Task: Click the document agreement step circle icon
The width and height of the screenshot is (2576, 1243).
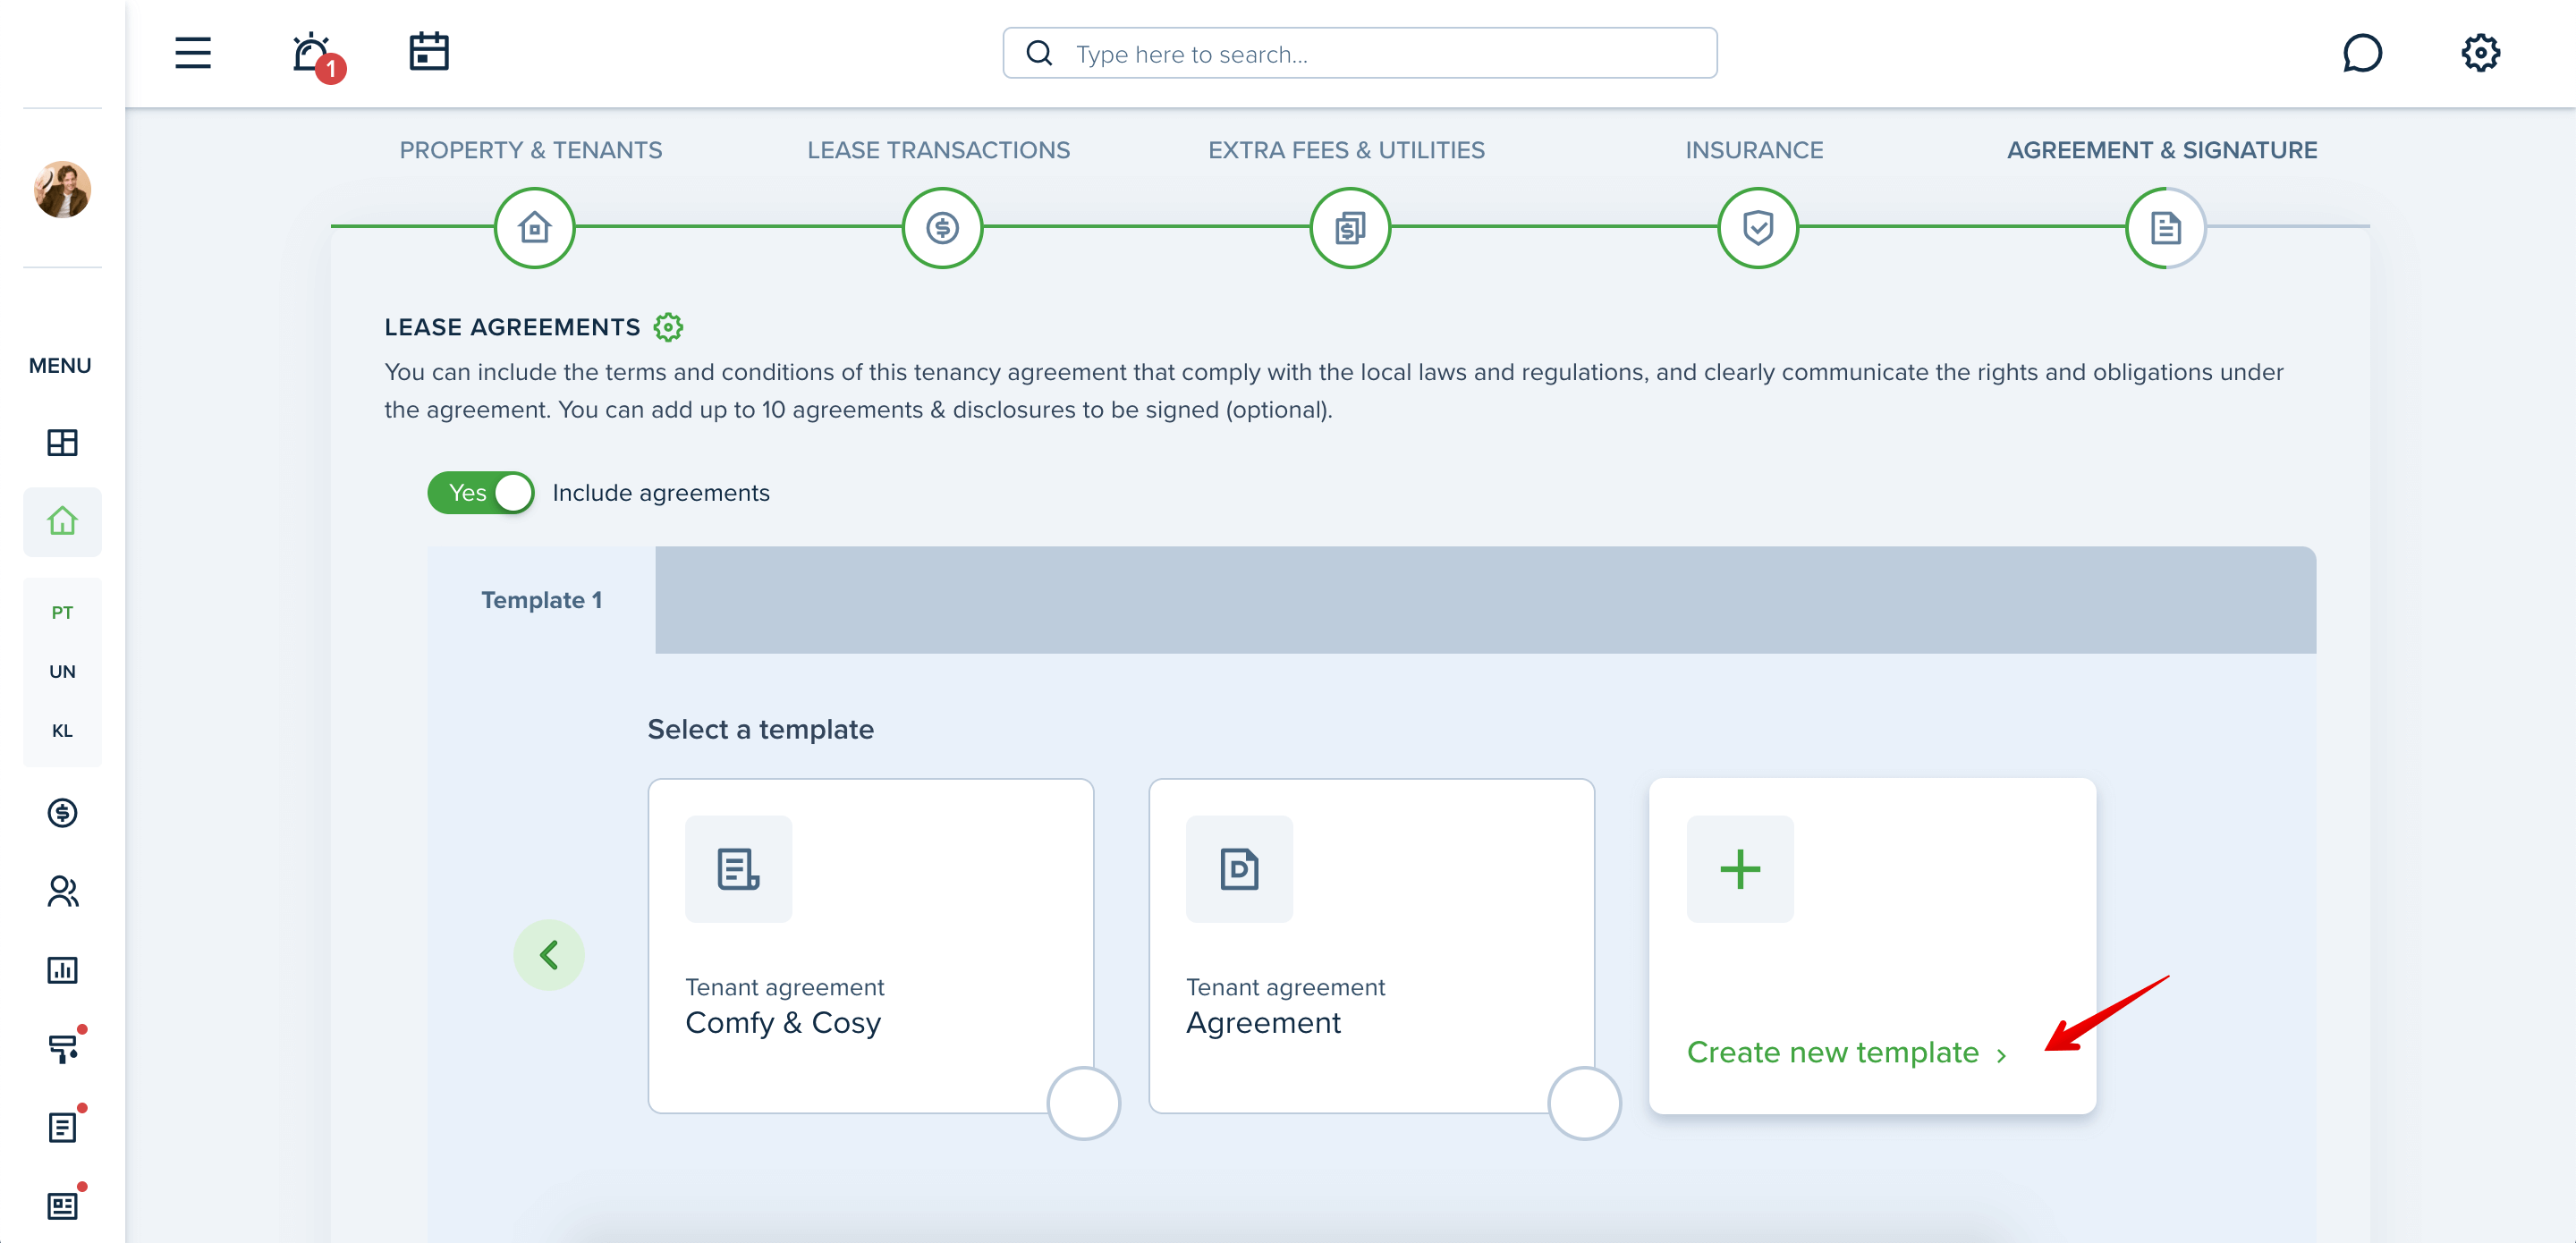Action: [2165, 228]
